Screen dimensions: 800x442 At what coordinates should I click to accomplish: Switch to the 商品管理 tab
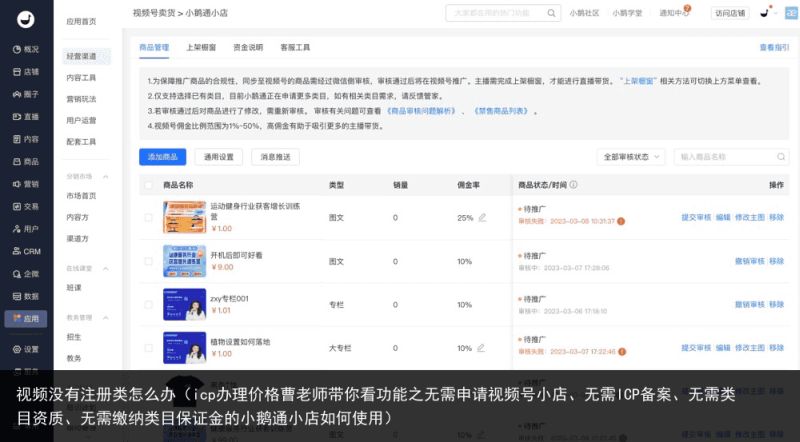[x=154, y=47]
